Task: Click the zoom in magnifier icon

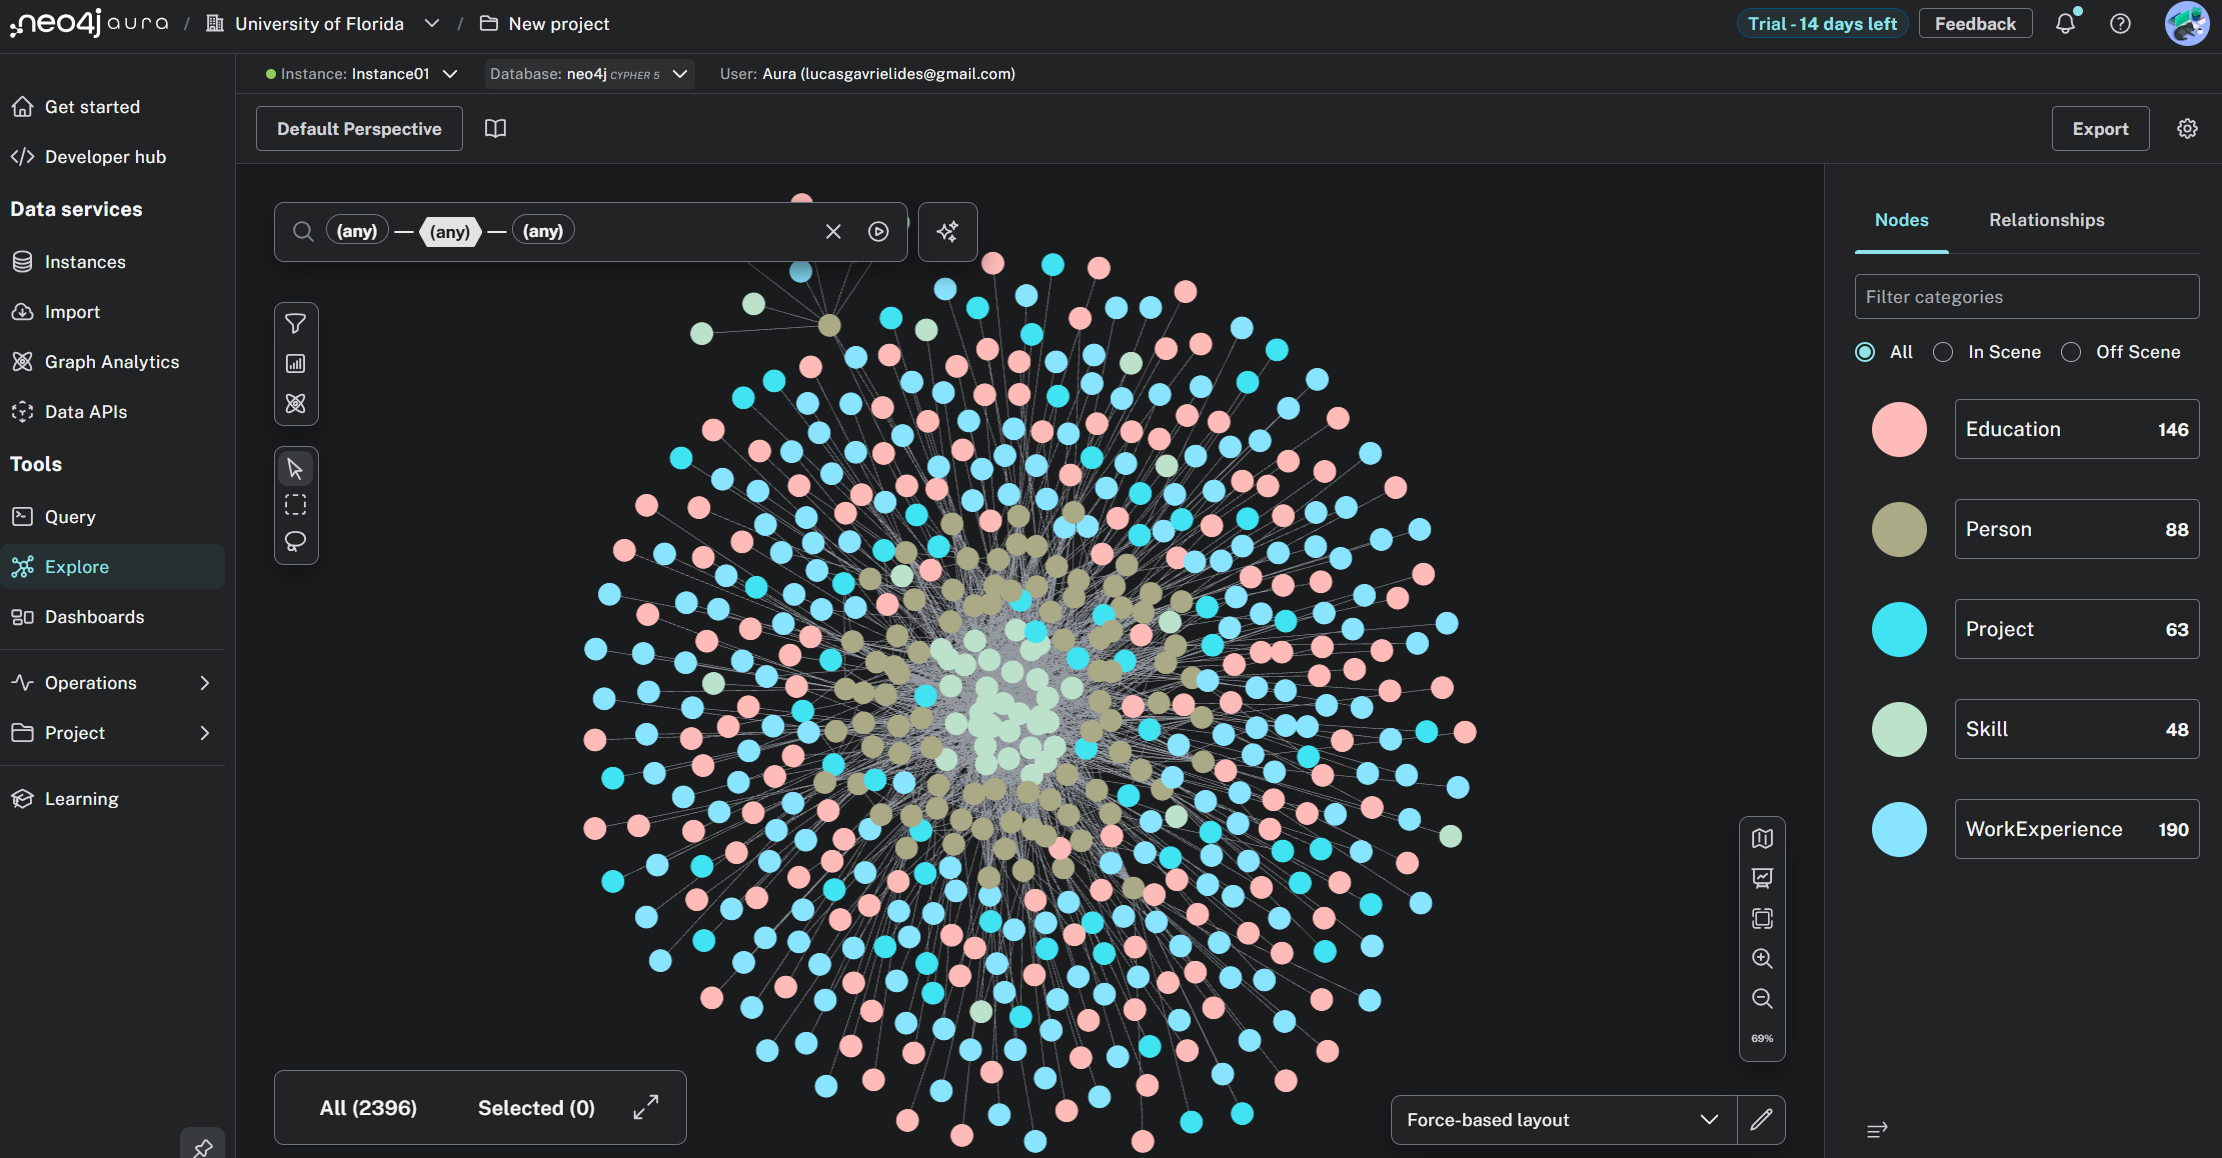Action: [x=1762, y=958]
